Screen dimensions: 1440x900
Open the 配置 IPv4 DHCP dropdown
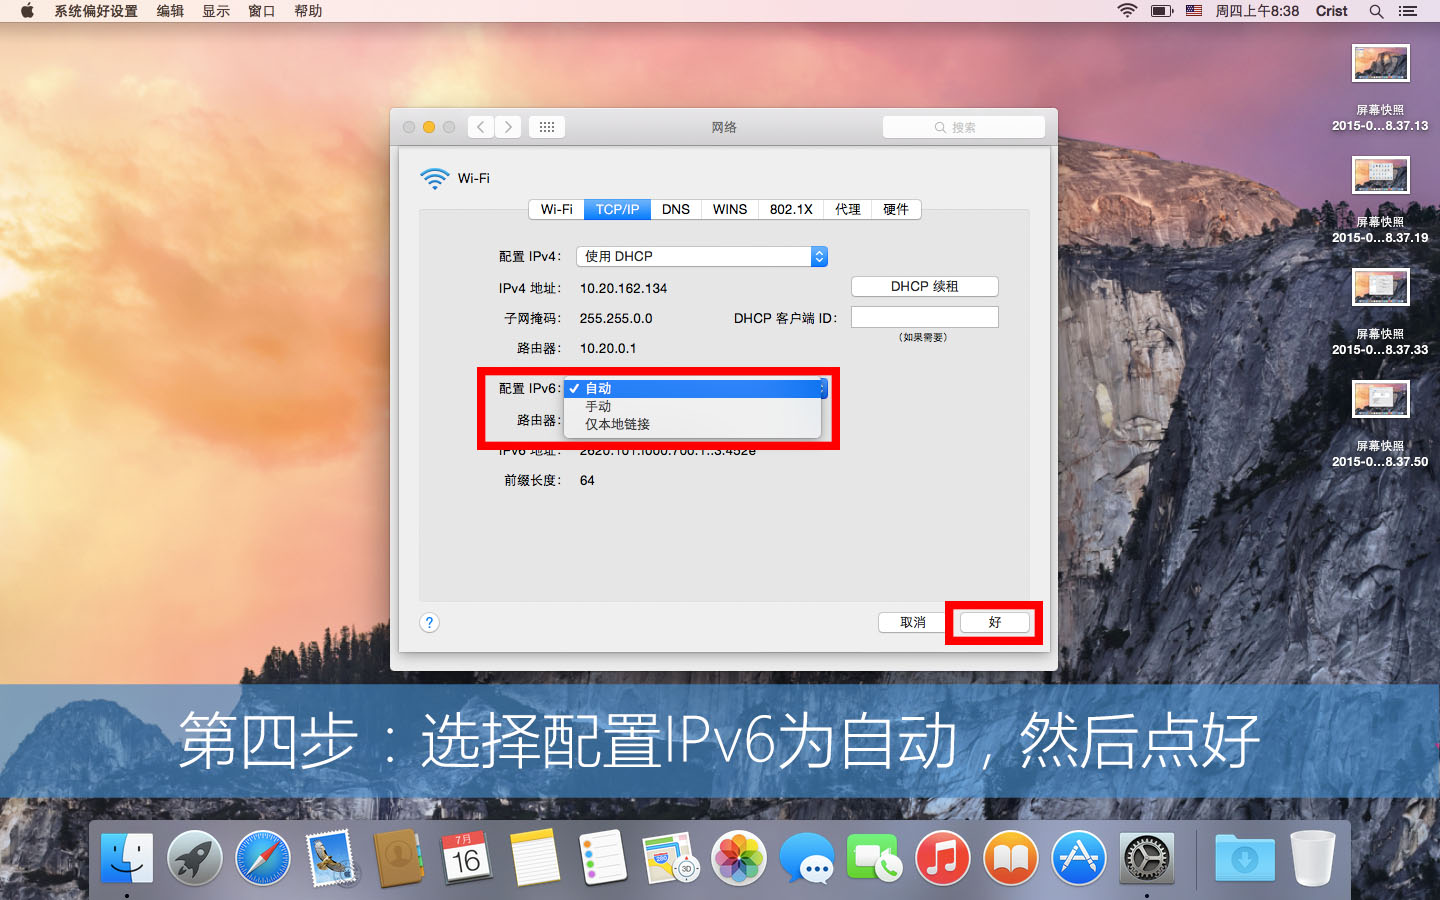(702, 256)
